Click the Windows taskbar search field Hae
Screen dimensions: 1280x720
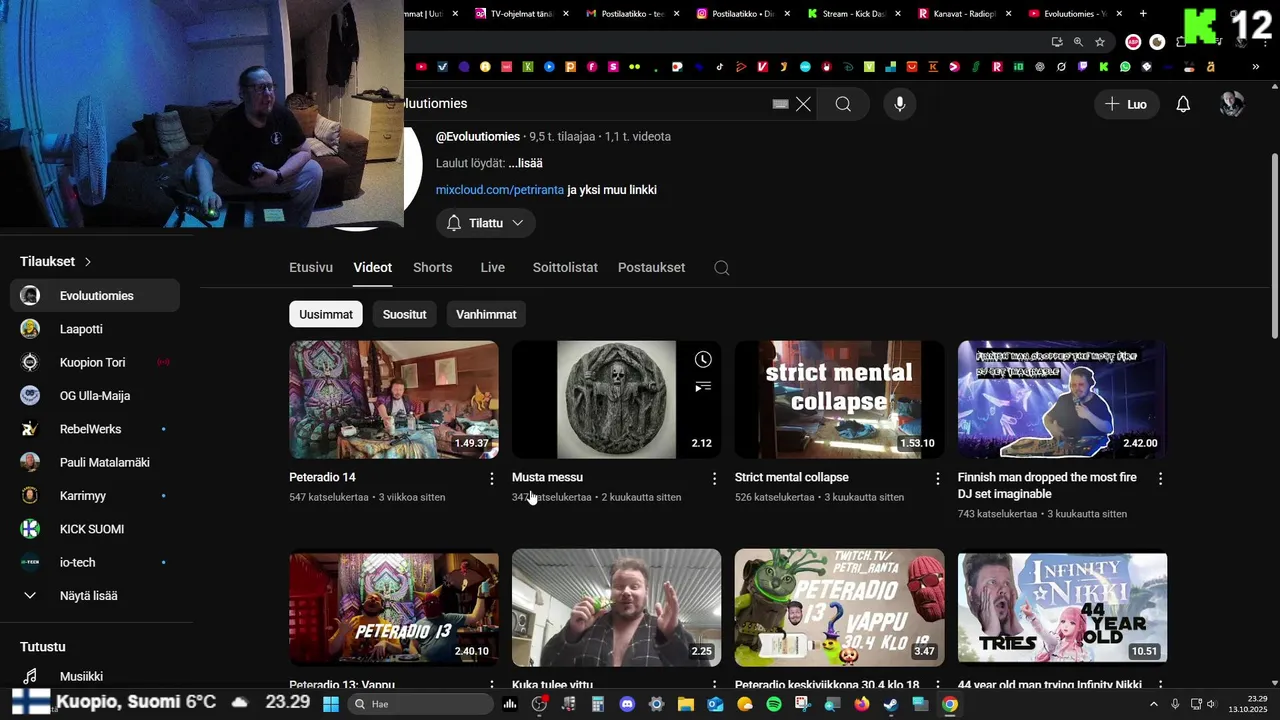421,704
